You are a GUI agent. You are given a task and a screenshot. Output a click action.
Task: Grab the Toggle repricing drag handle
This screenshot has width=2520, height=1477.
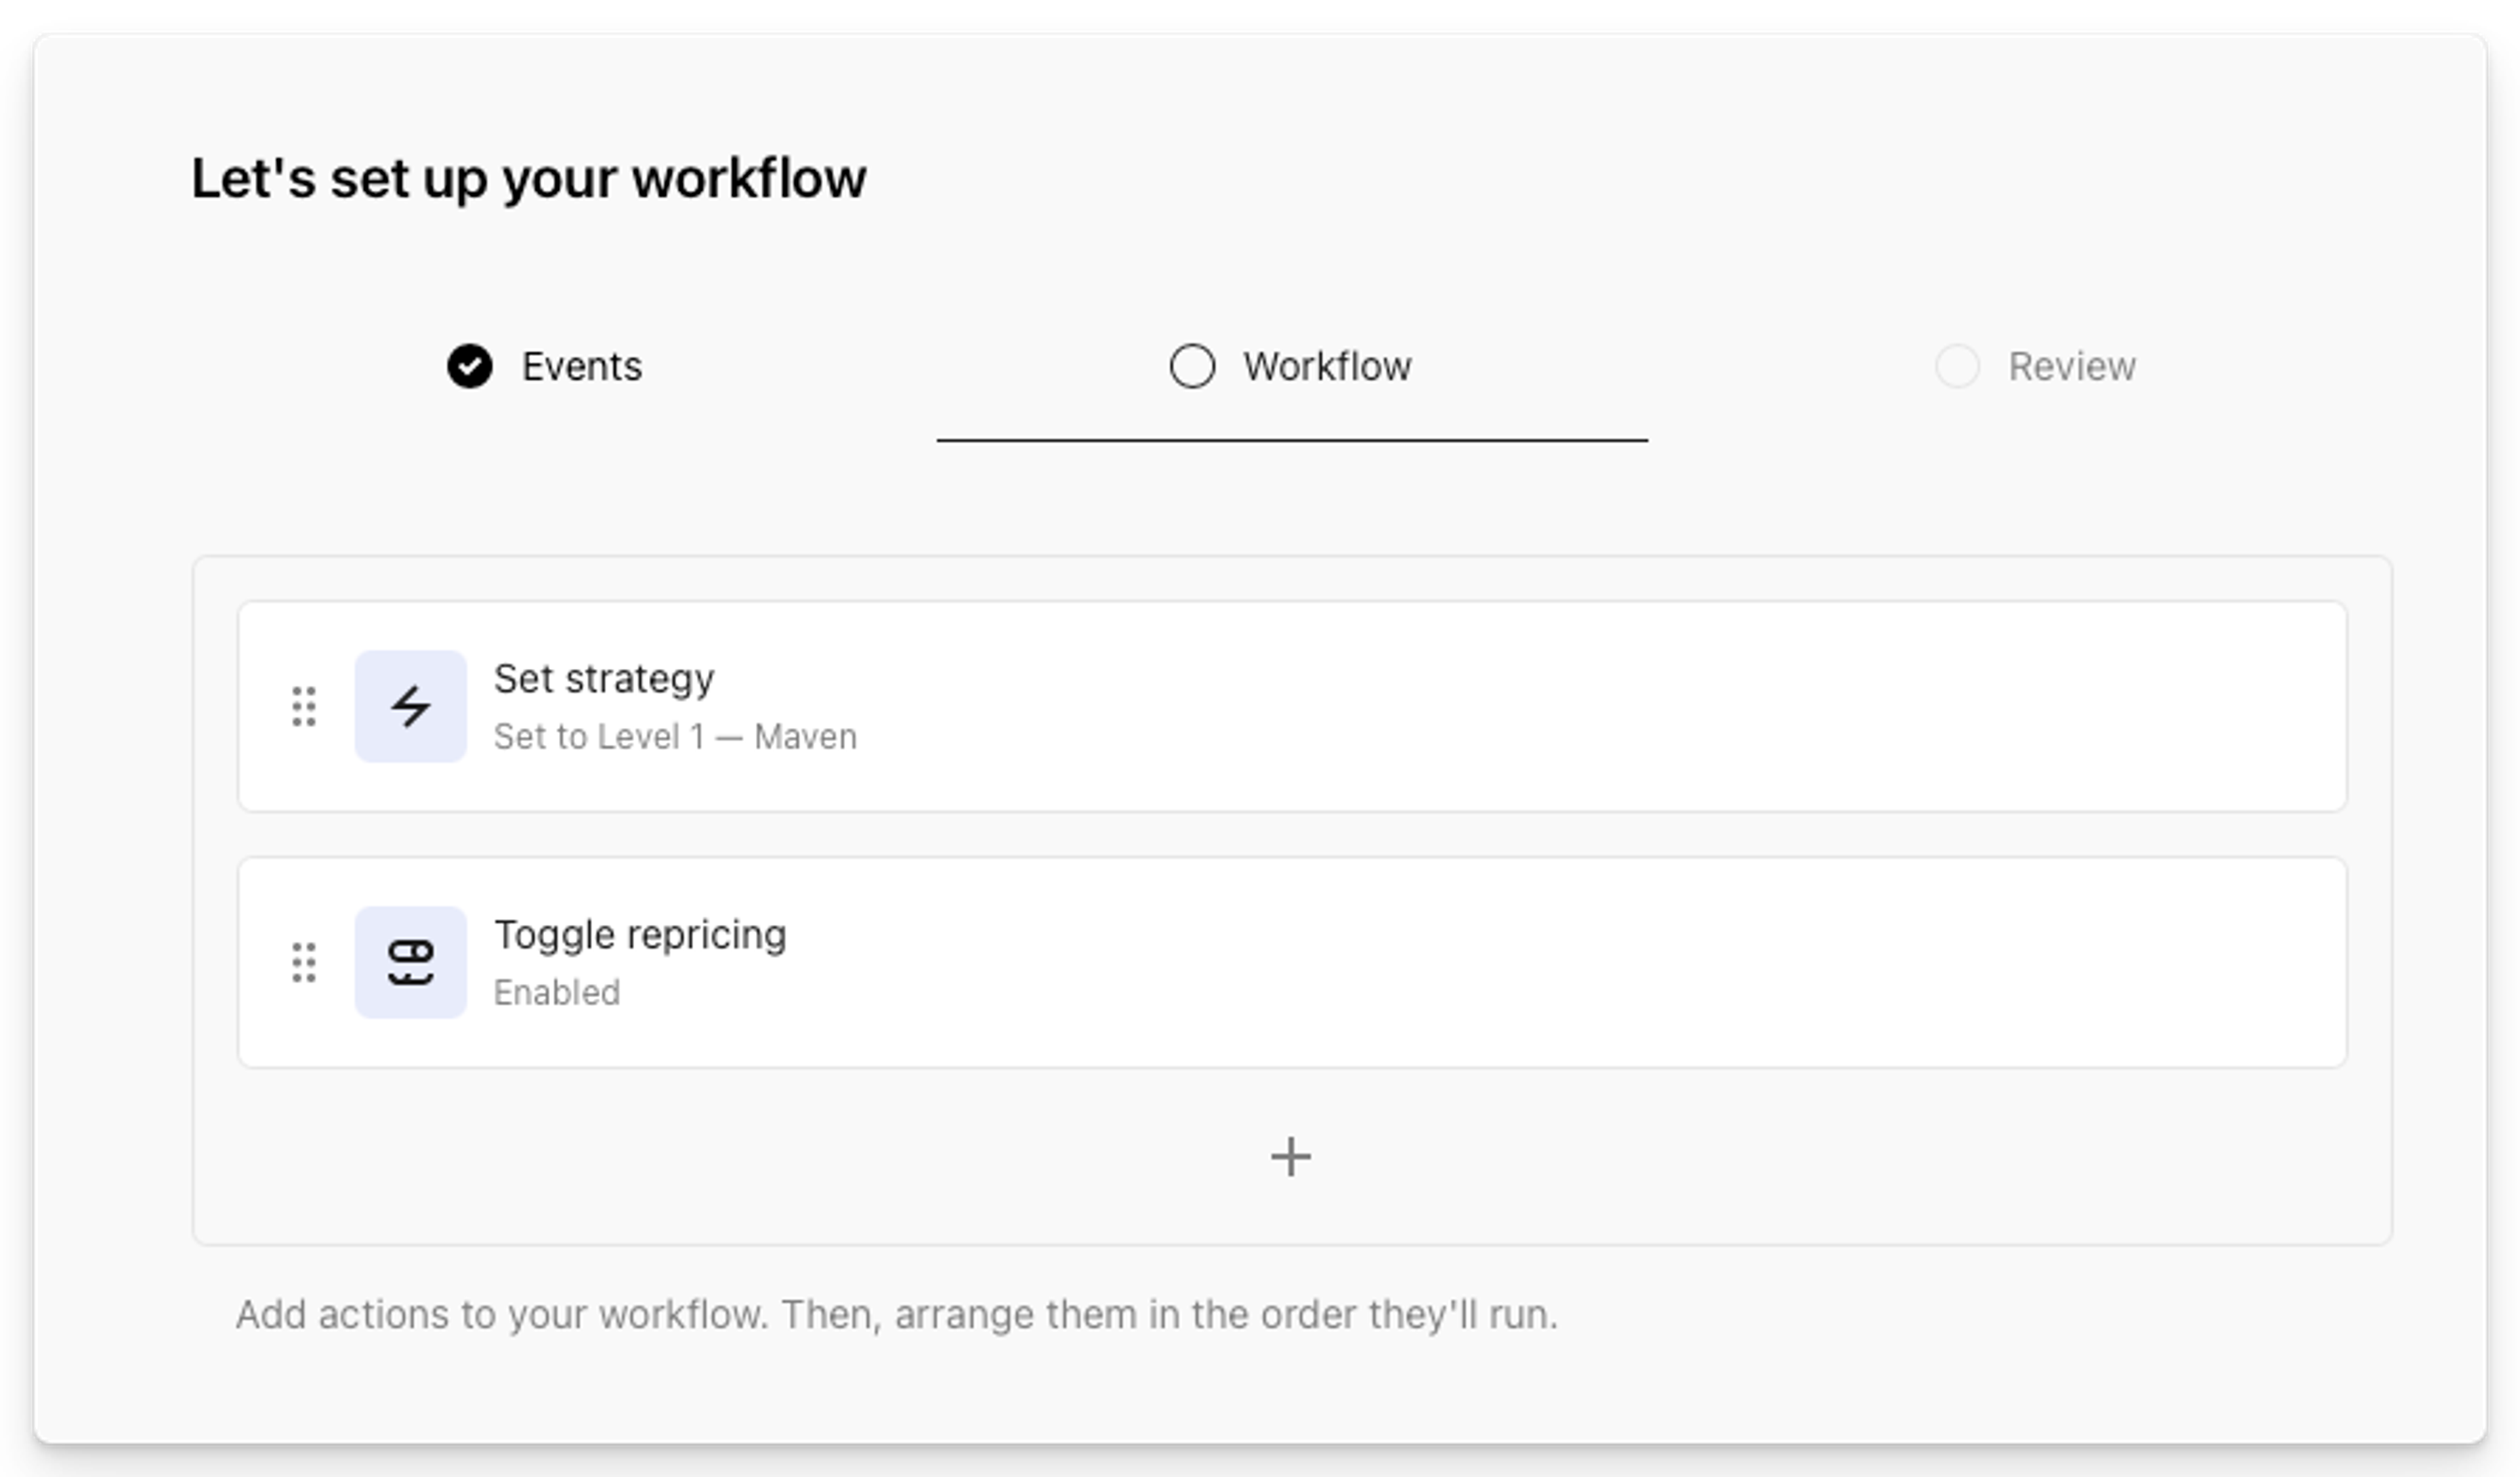(x=304, y=963)
